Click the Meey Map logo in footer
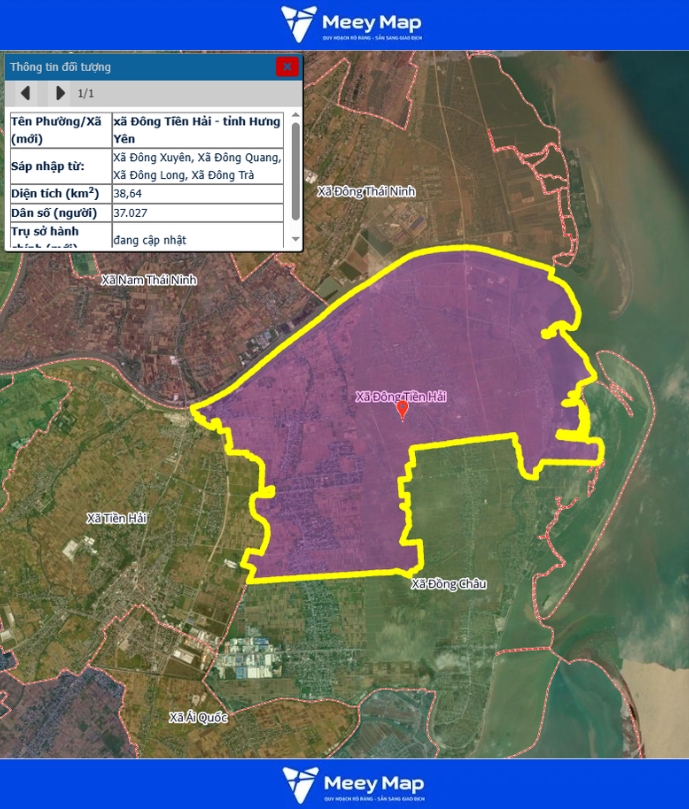 tap(352, 784)
